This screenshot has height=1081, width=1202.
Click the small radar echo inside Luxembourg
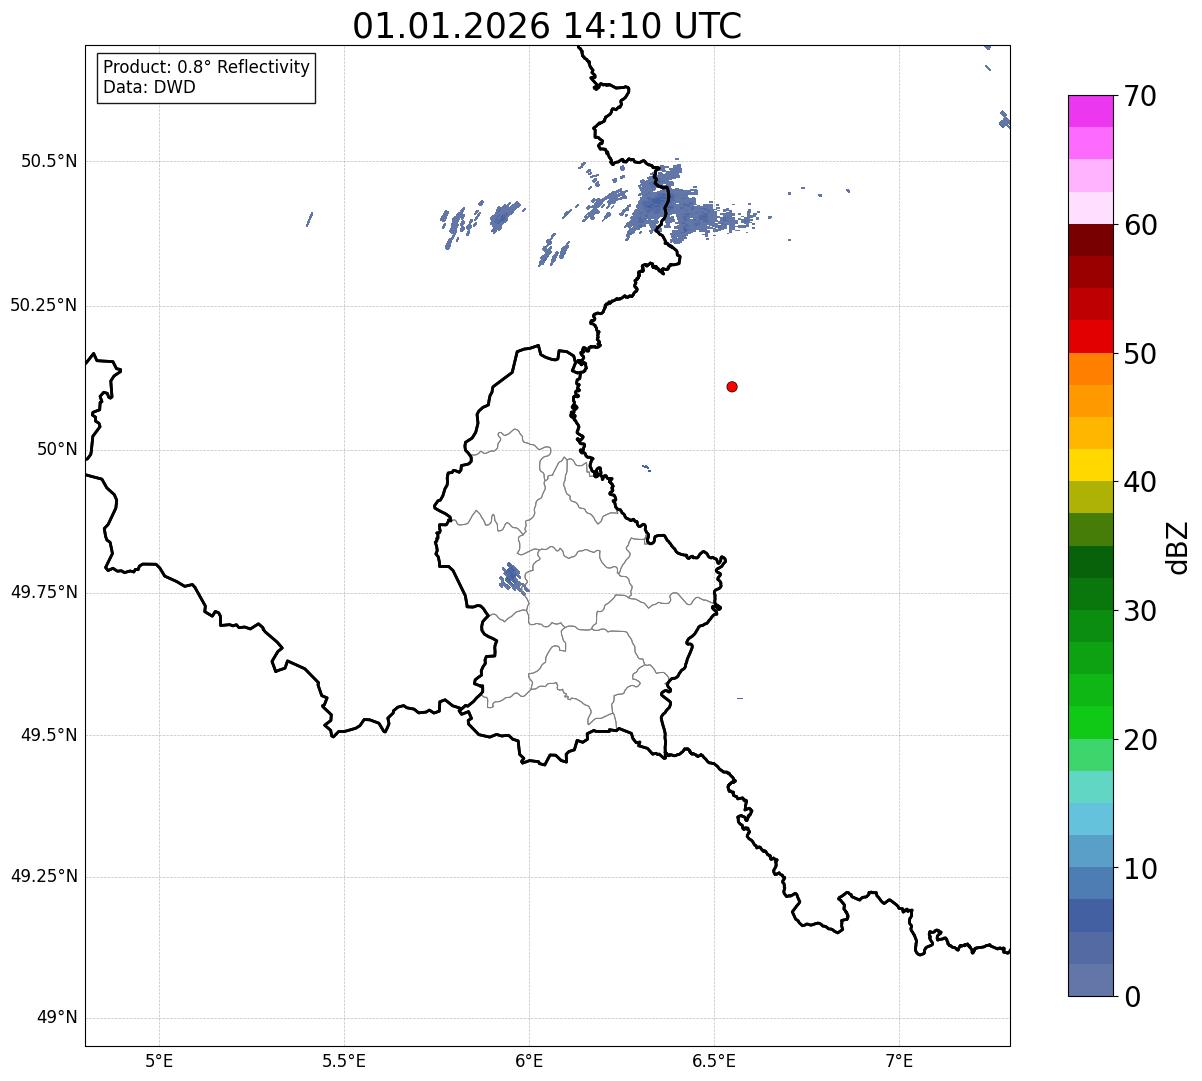pos(514,578)
